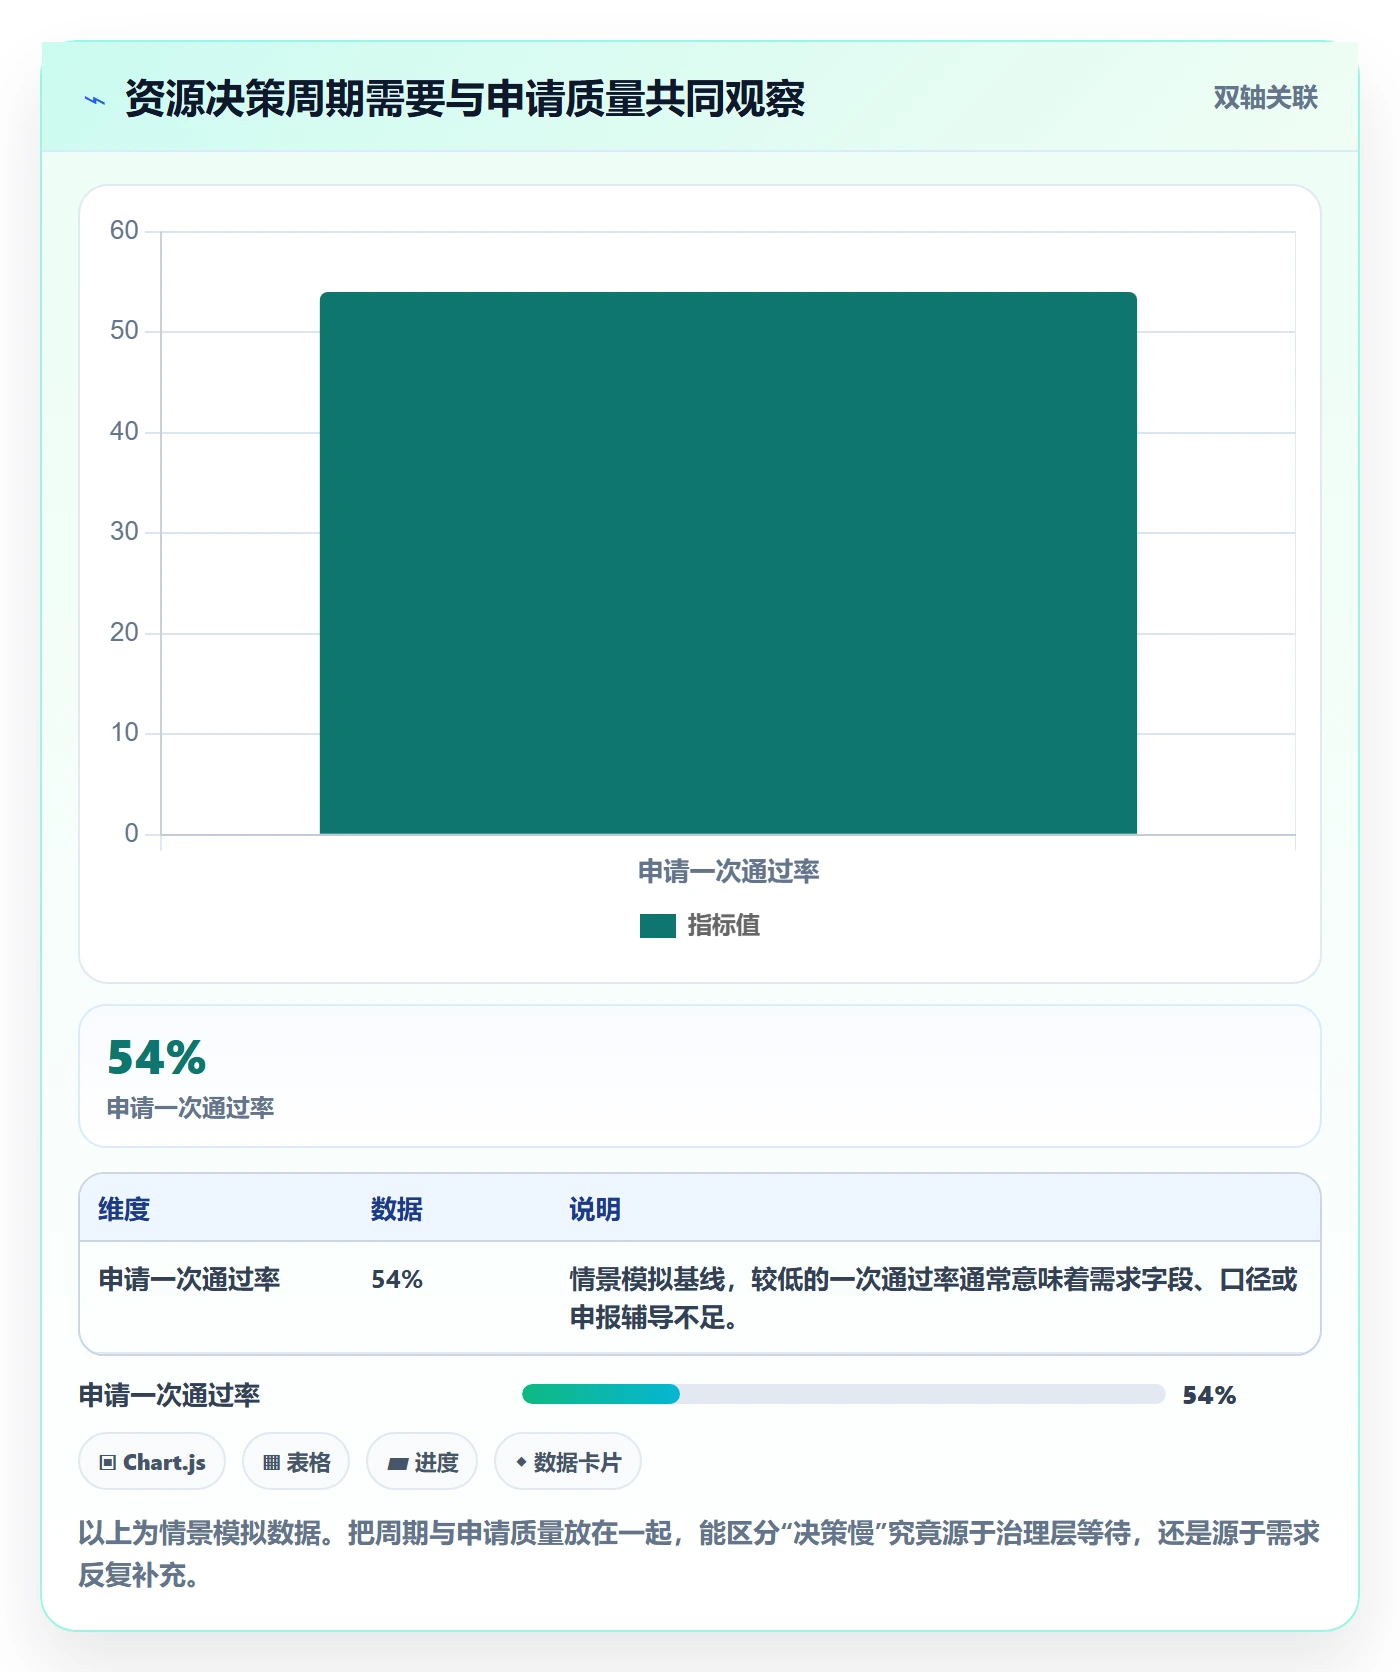Click the 表格 tag
Screen dimensions: 1400x1672
(x=296, y=1462)
